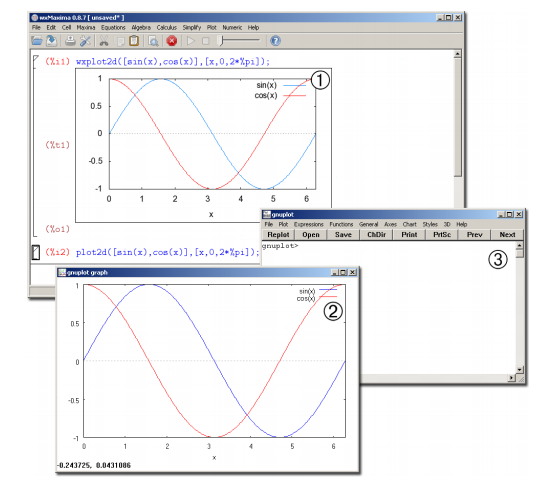Open the Plot menu in wxMaxima
The image size is (537, 481).
211,27
